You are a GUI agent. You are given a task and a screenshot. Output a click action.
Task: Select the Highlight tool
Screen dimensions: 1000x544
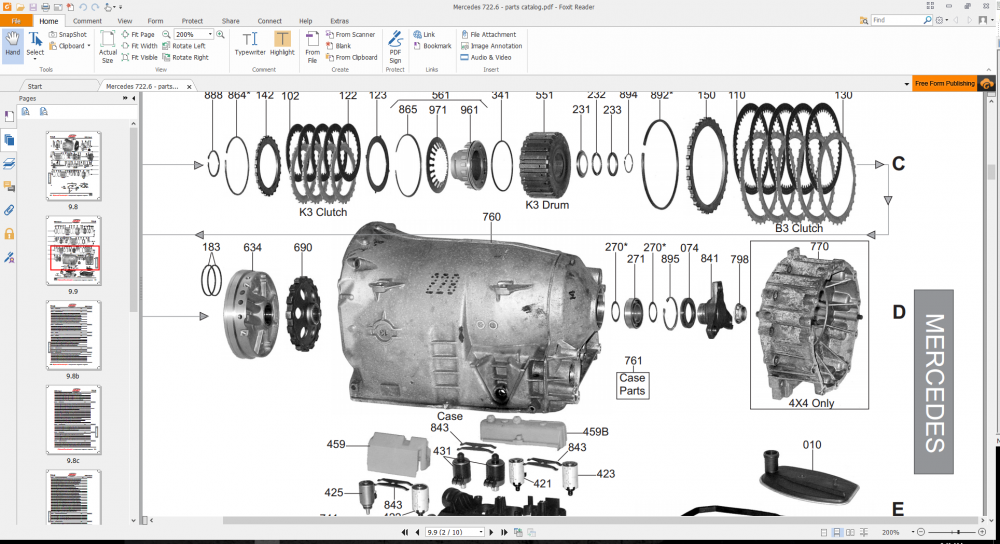pos(282,44)
